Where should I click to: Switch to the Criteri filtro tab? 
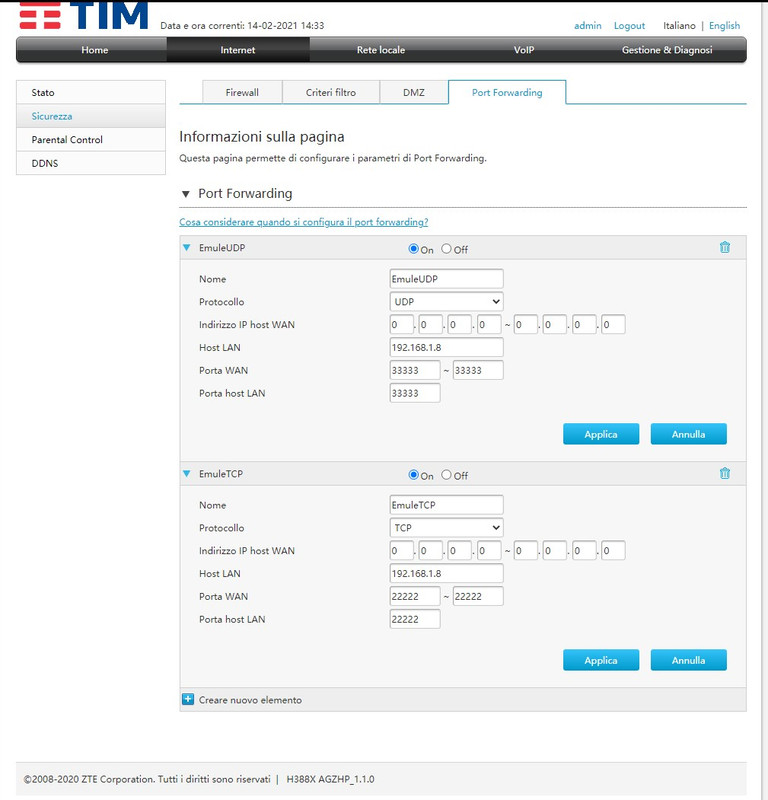331,92
